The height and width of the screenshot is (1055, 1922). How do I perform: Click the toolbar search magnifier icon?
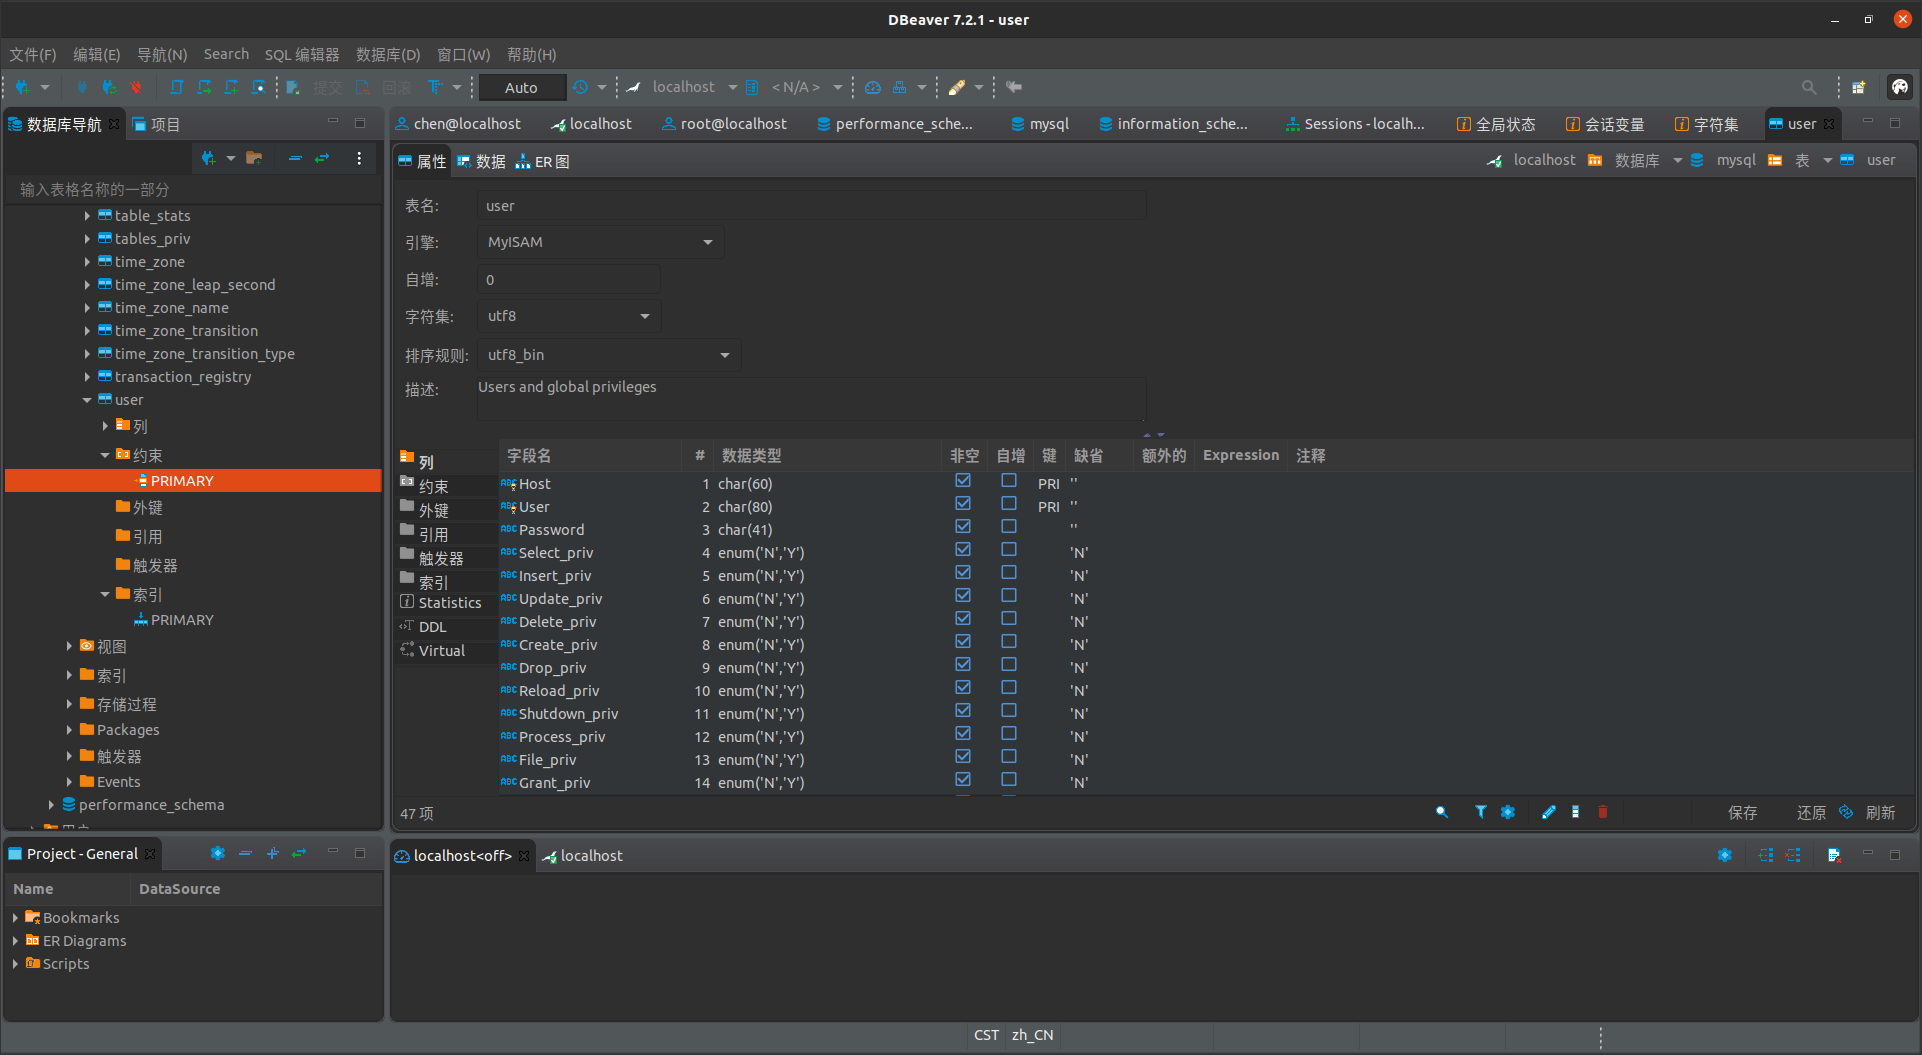click(x=1809, y=88)
